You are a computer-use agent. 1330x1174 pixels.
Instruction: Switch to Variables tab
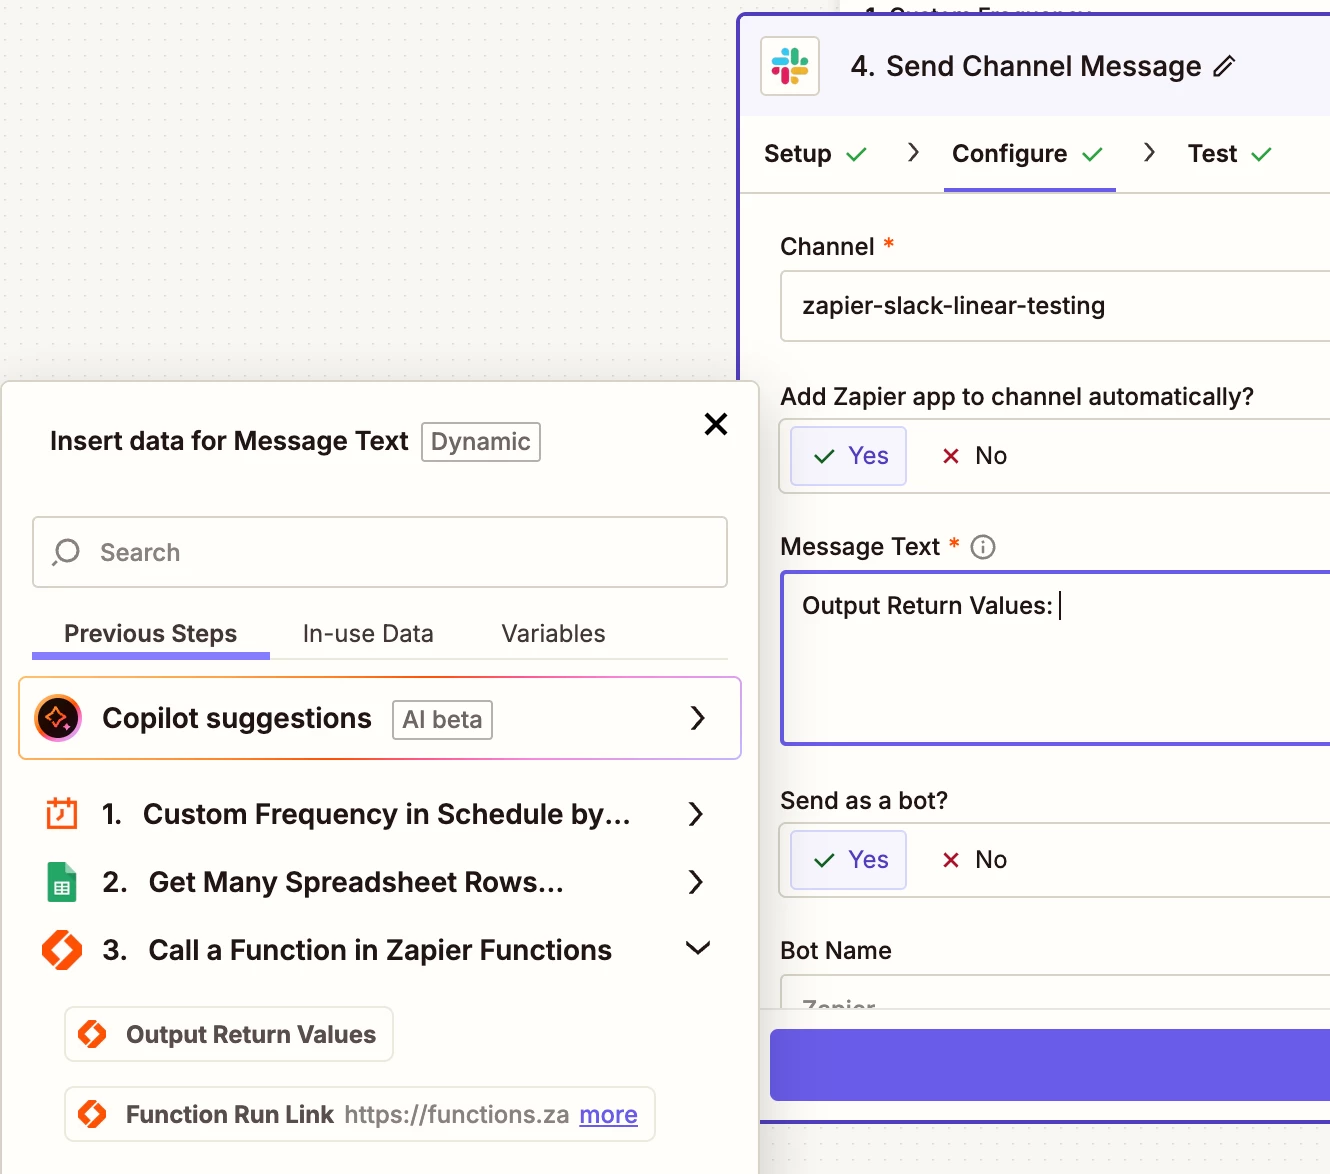[x=553, y=634]
